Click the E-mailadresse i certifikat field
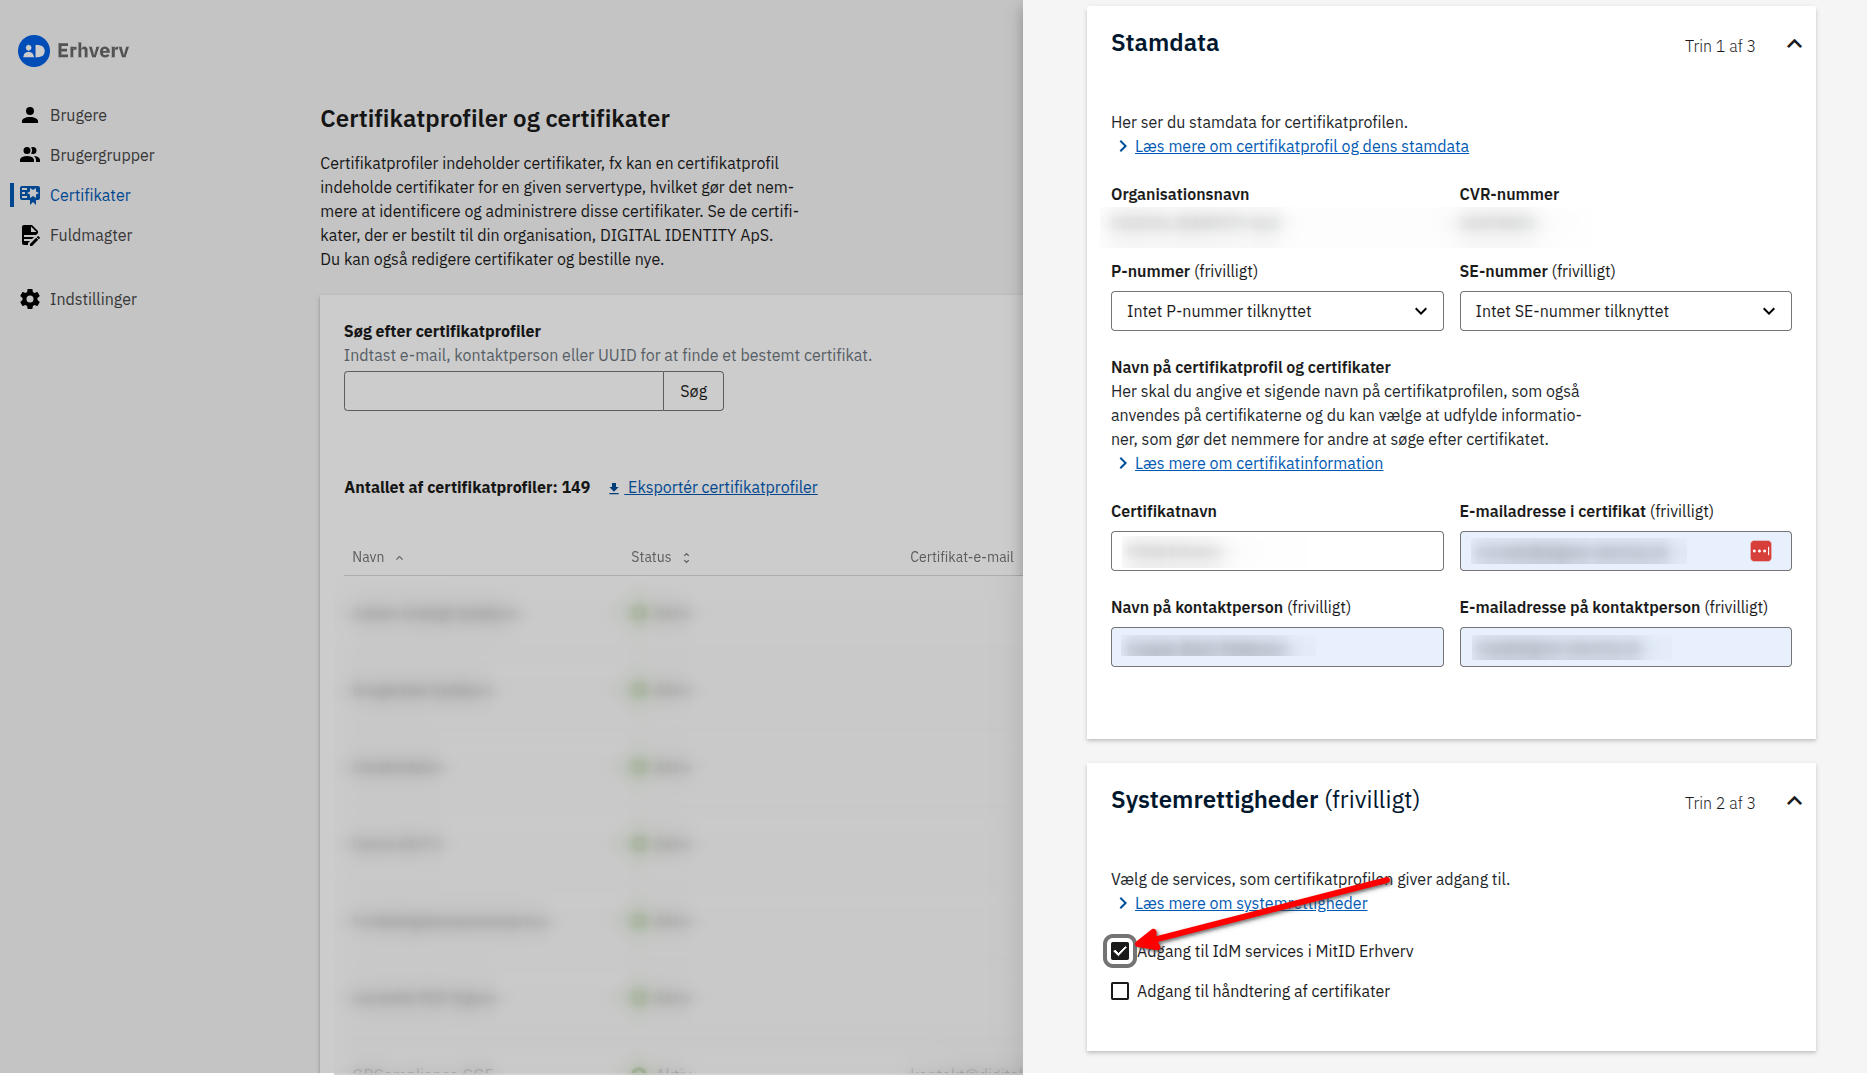This screenshot has width=1867, height=1076. [x=1625, y=551]
